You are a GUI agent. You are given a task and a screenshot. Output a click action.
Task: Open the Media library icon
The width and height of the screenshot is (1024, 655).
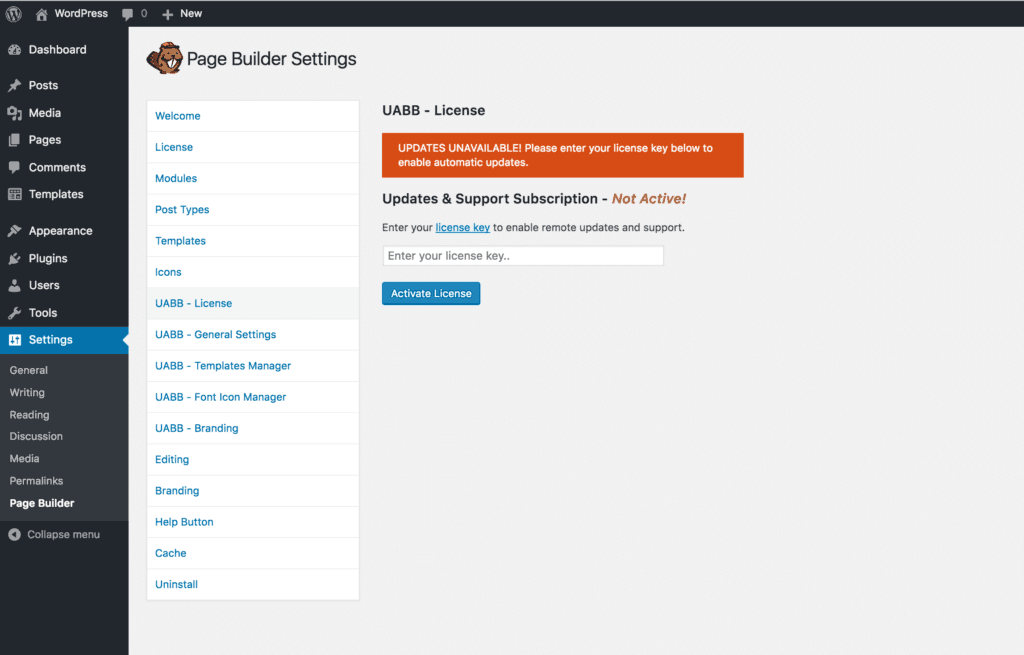(14, 113)
